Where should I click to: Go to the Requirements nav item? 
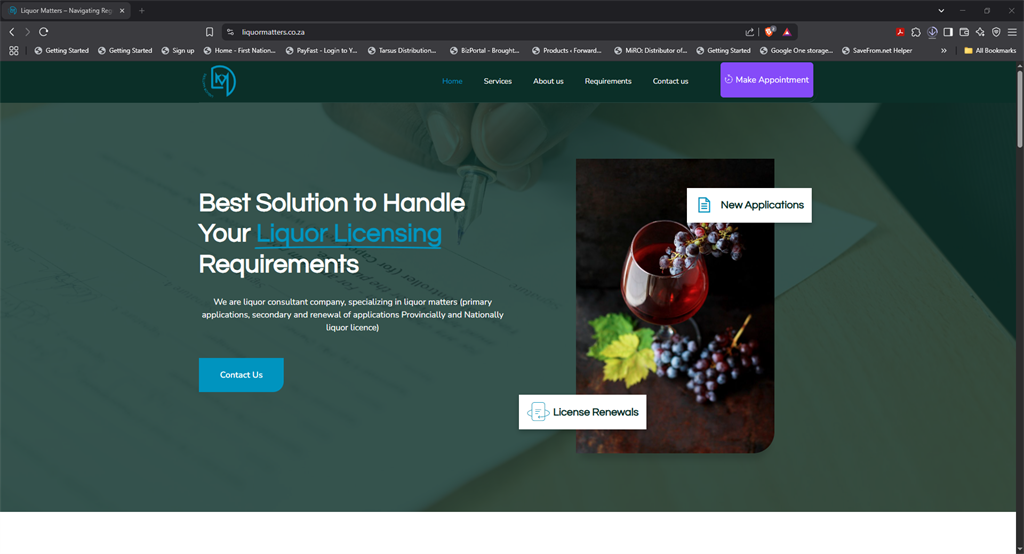608,81
